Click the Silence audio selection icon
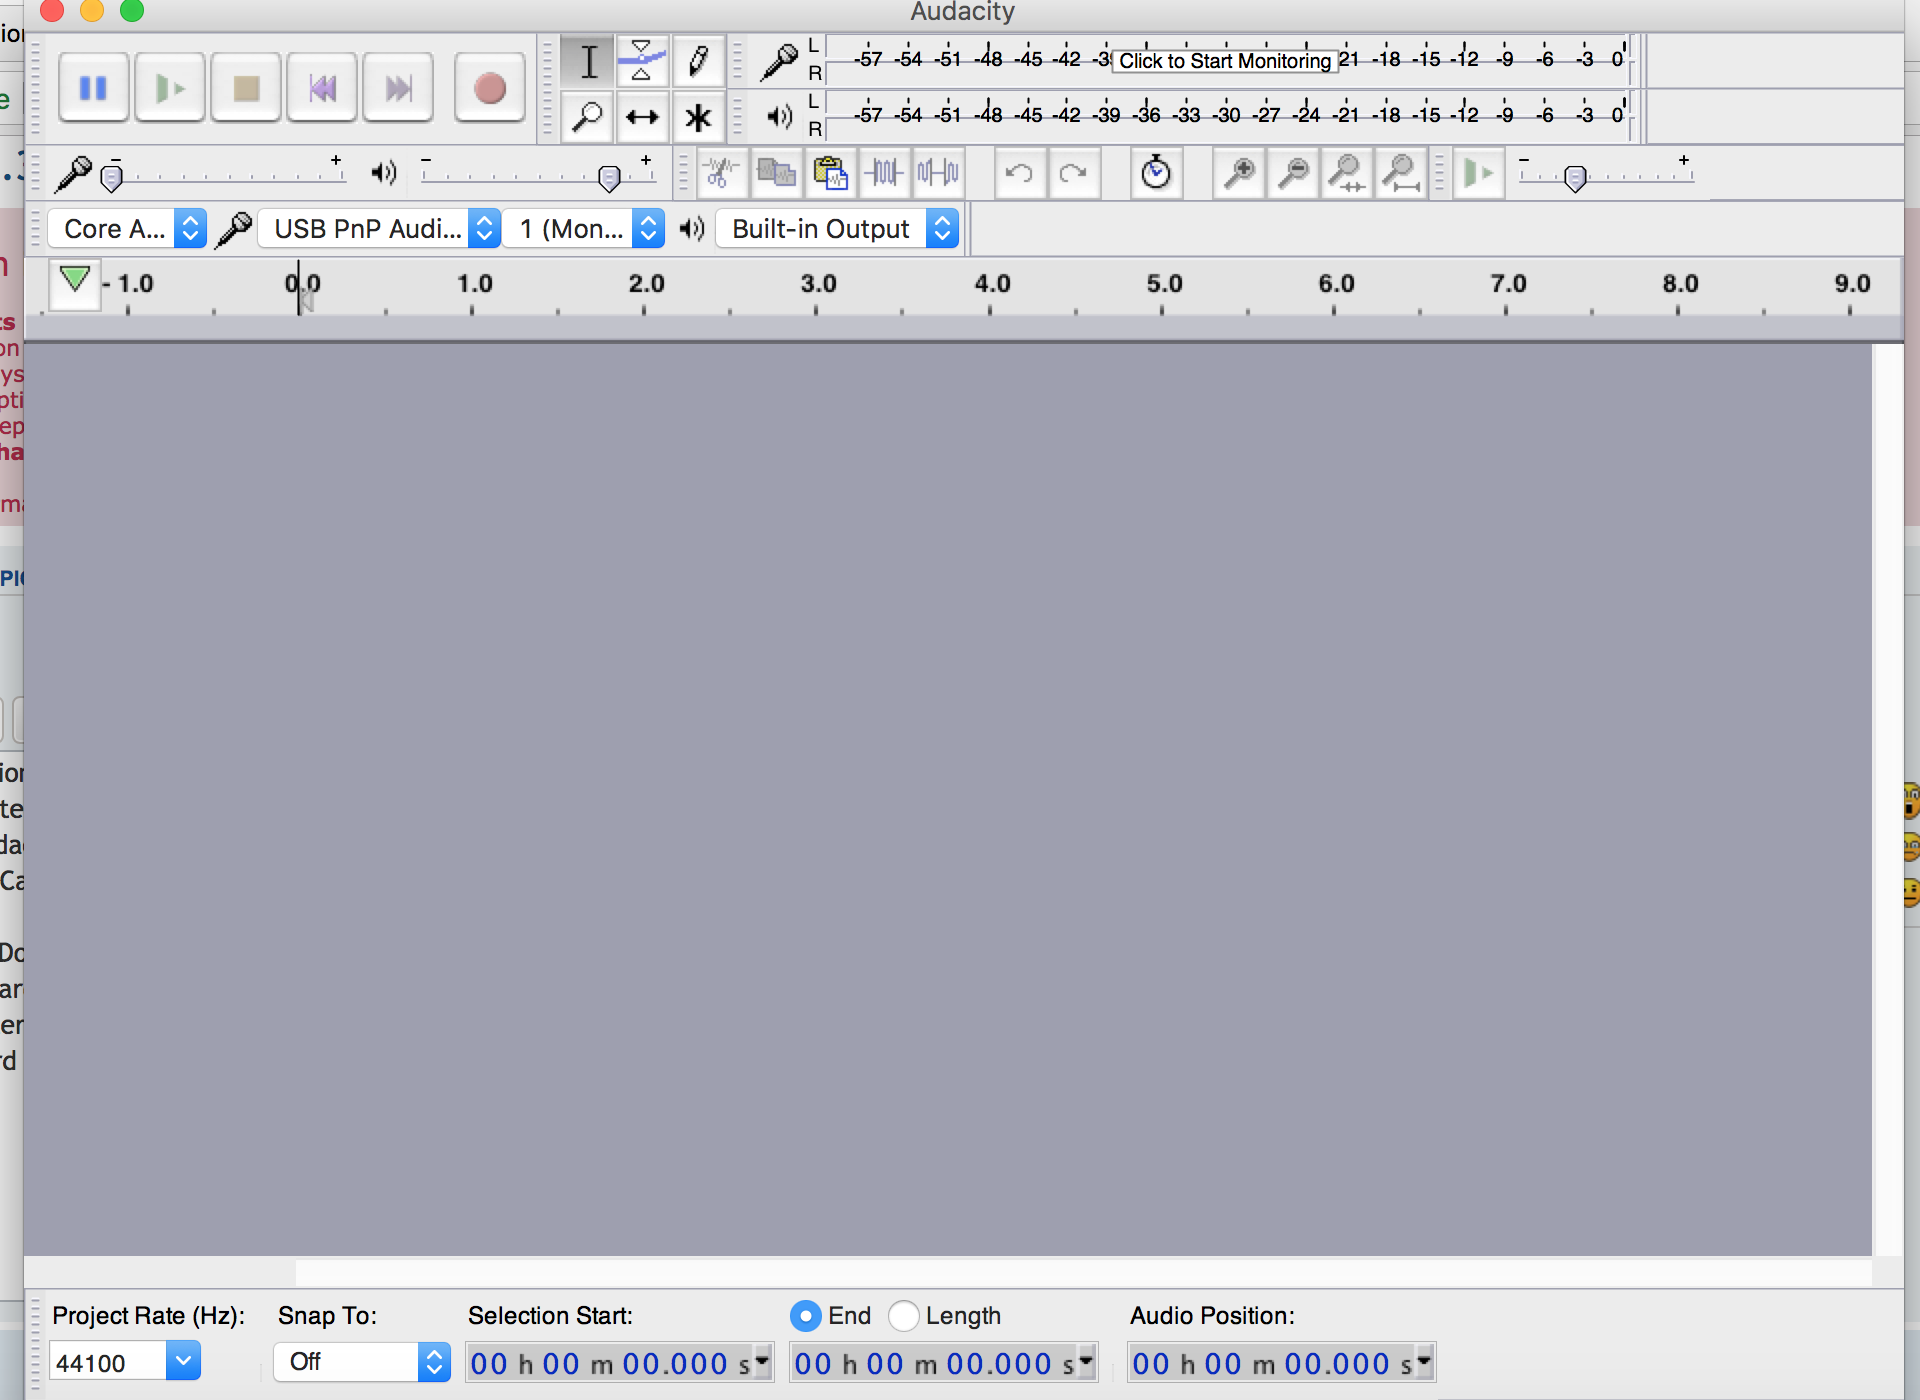 (938, 173)
